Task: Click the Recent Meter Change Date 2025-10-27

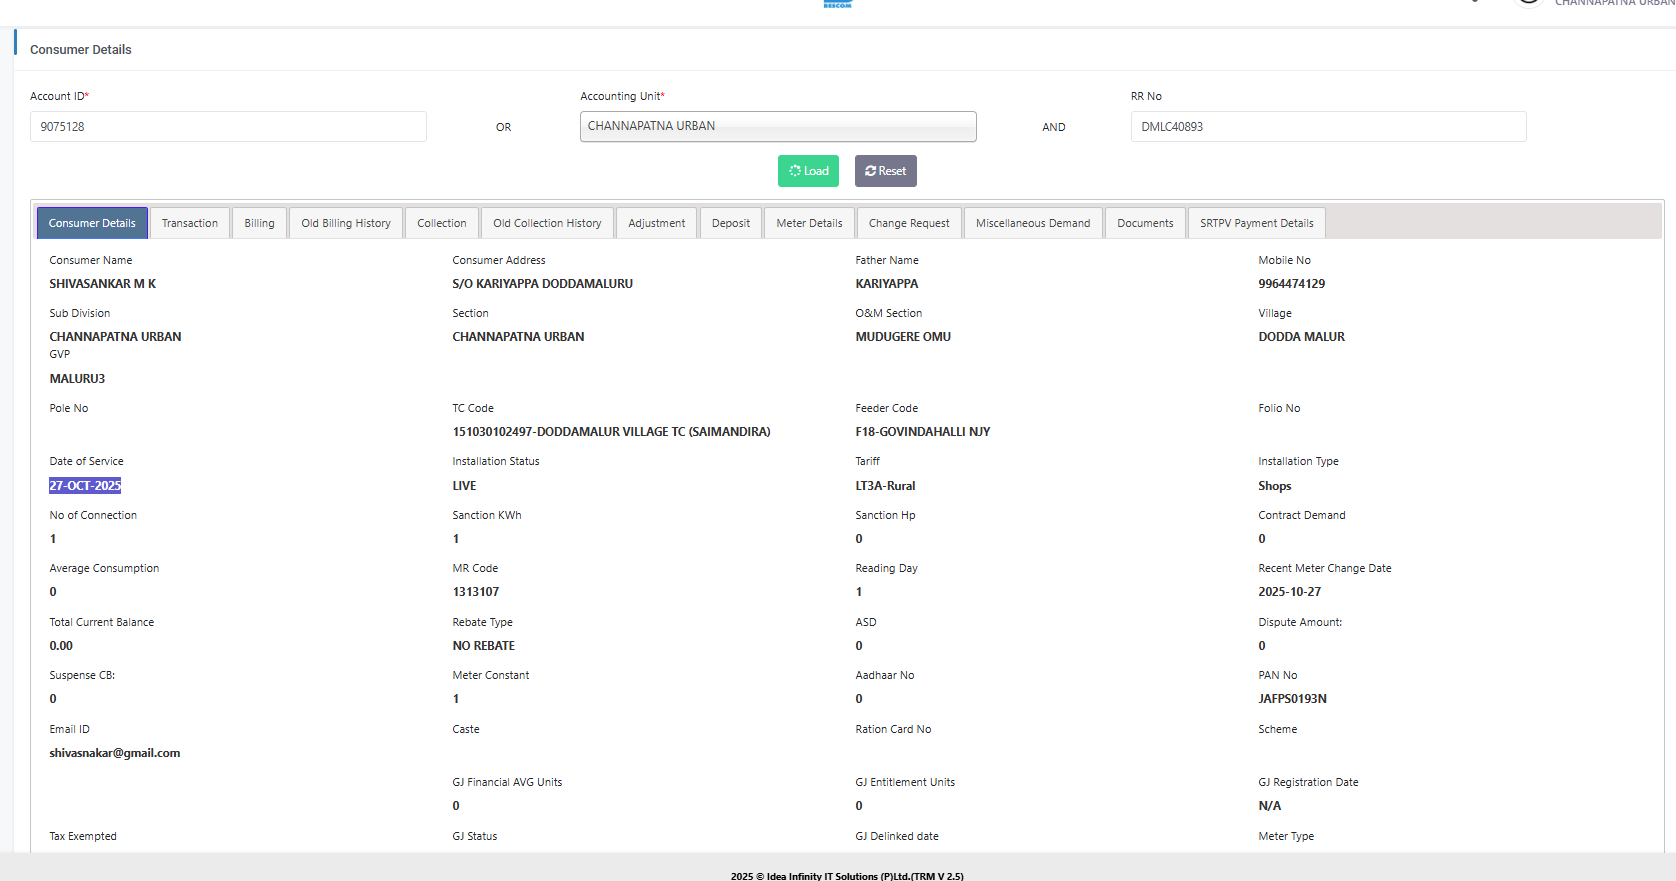Action: 1290,592
